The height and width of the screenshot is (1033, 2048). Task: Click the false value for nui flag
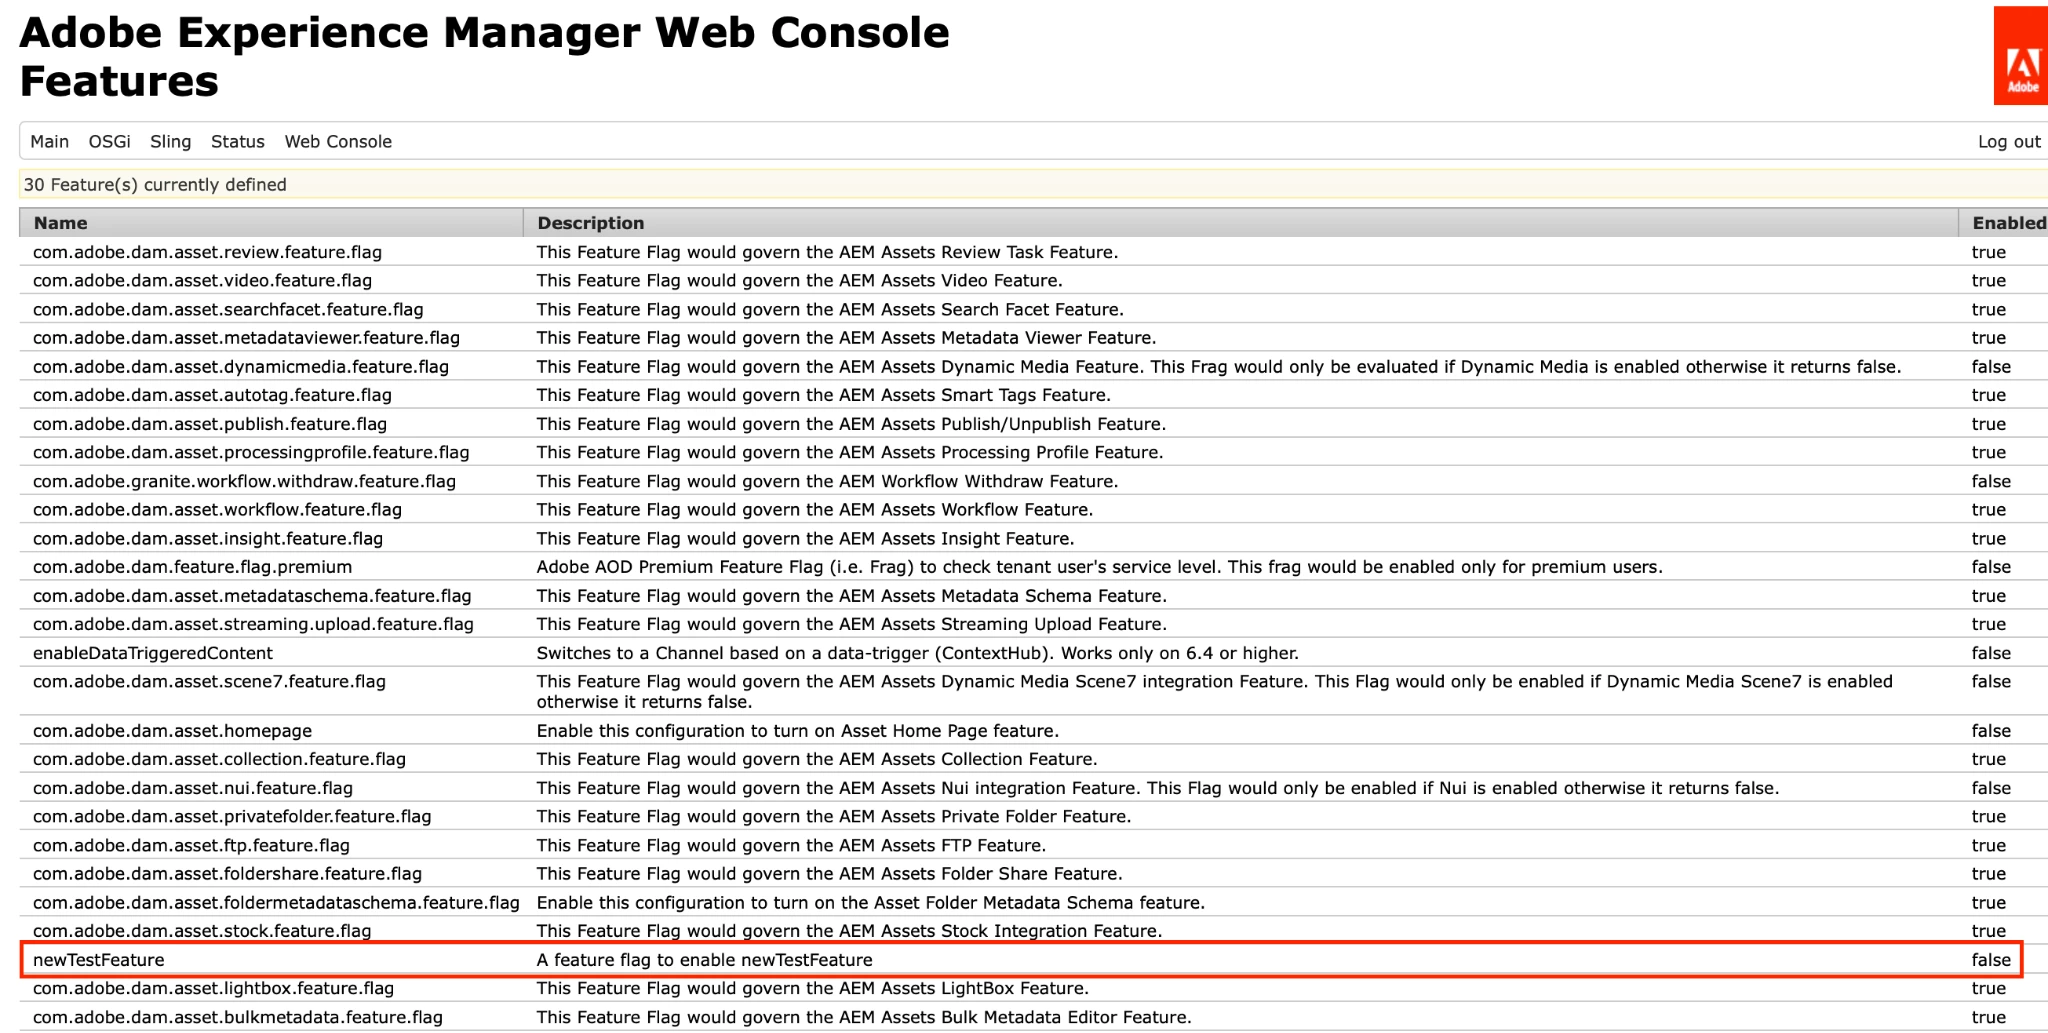pyautogui.click(x=1990, y=788)
